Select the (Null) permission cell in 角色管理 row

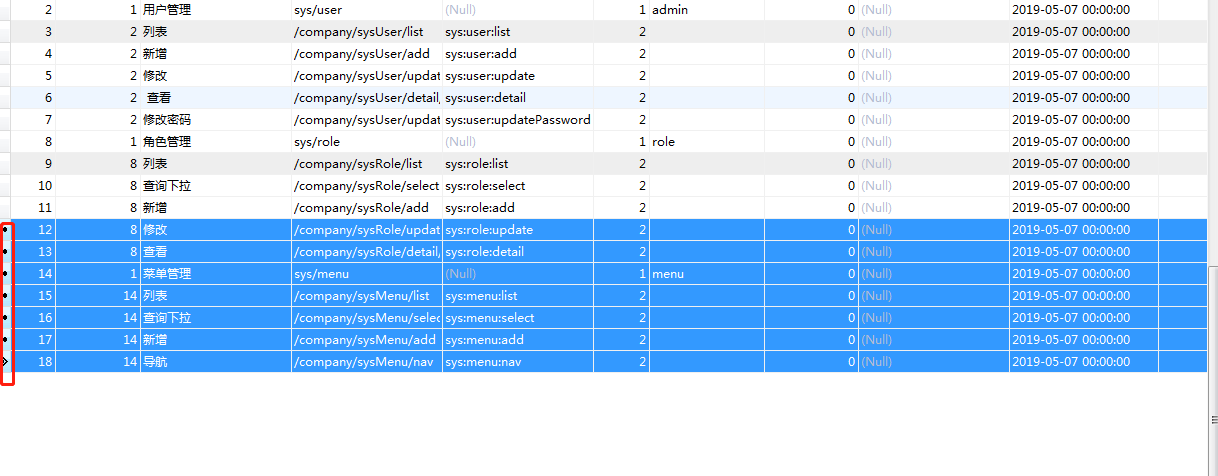[517, 142]
